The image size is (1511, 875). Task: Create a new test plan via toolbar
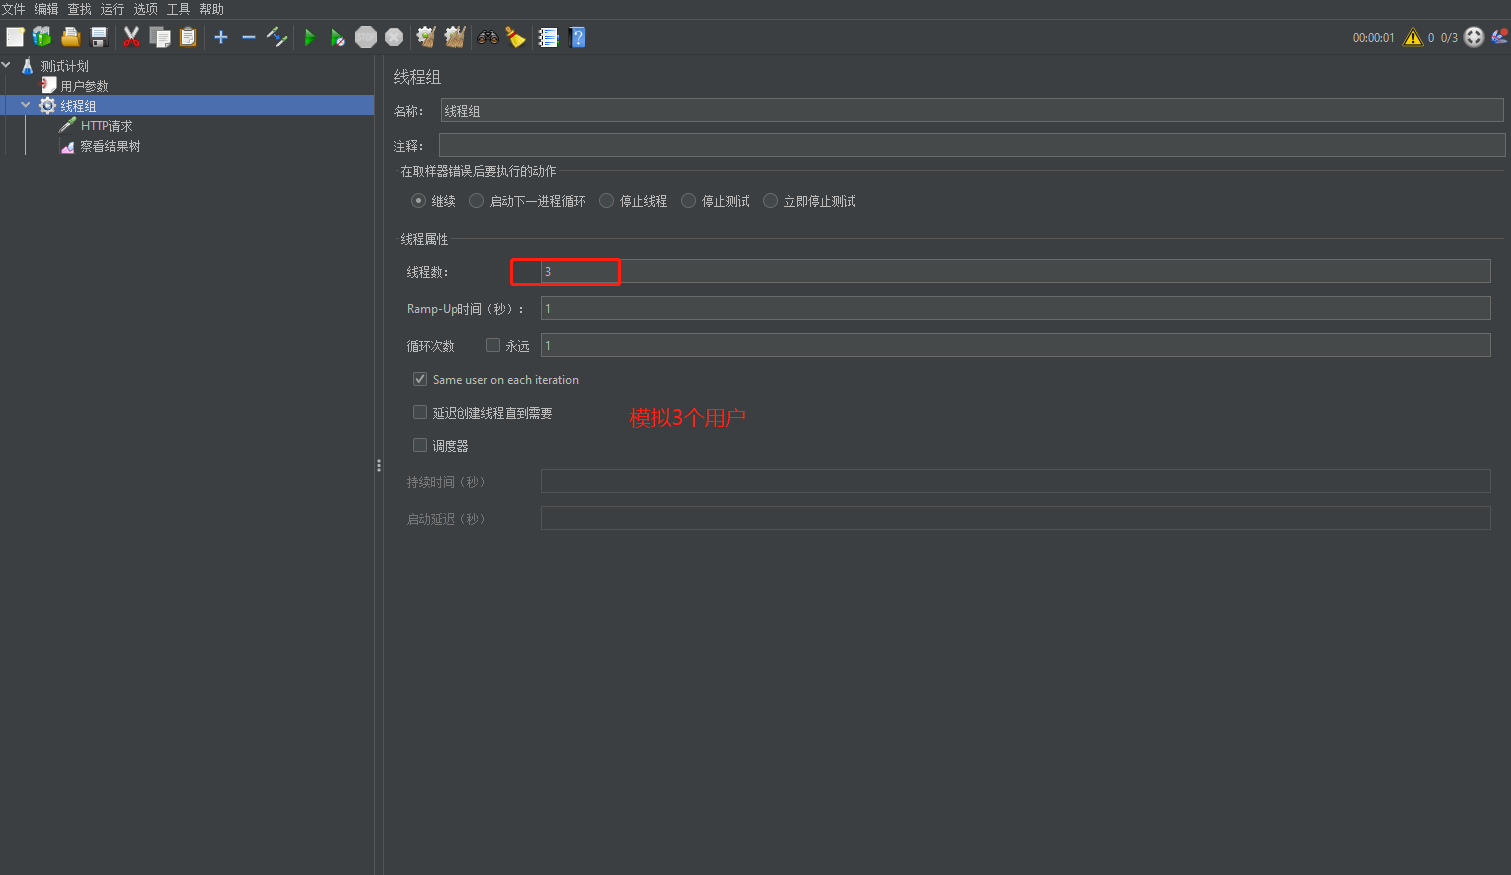click(15, 37)
